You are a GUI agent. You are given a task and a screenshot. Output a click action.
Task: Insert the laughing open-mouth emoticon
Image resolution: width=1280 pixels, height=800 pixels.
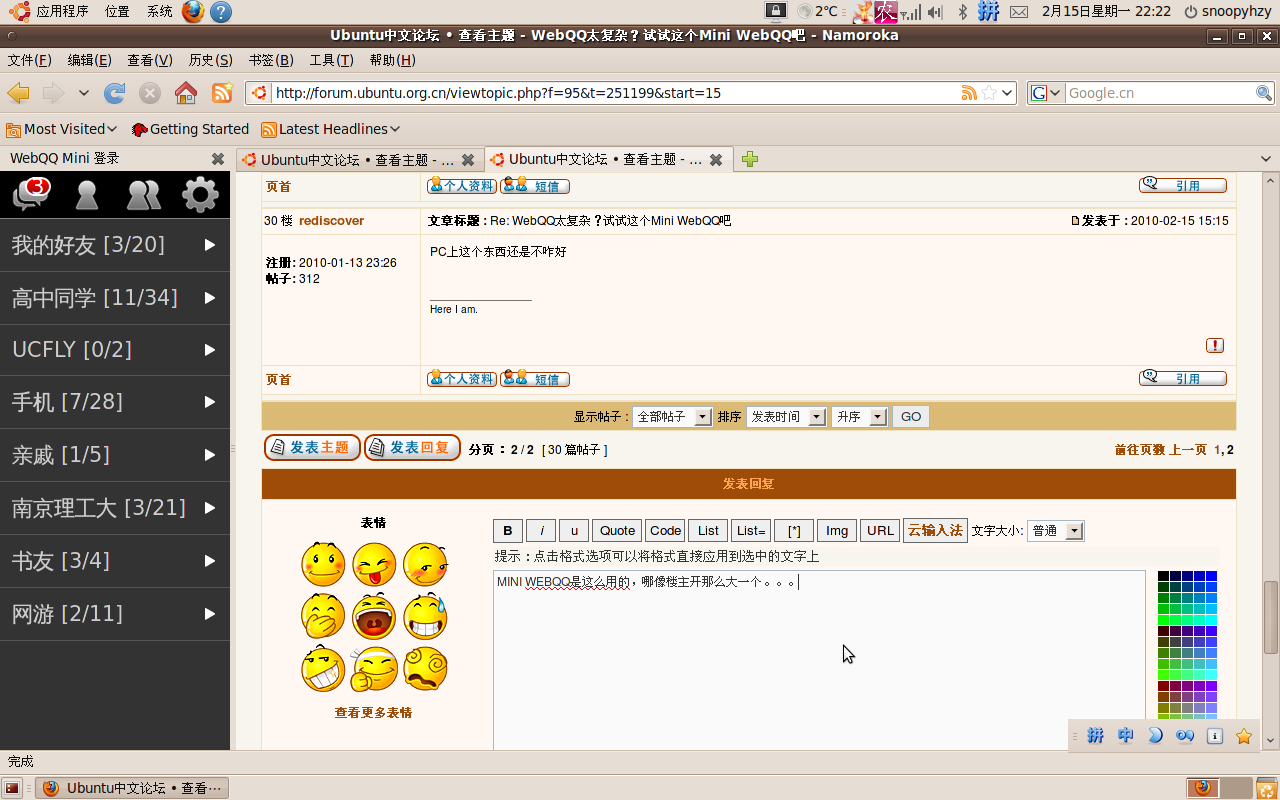(374, 616)
